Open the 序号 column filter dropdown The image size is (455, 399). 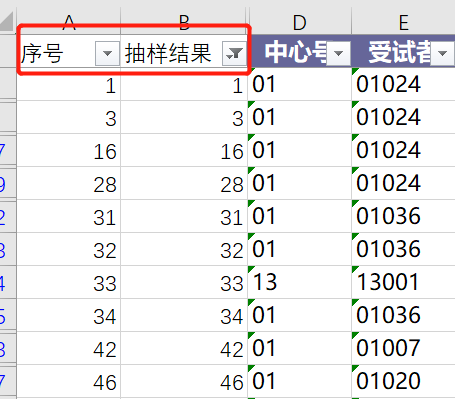[107, 53]
